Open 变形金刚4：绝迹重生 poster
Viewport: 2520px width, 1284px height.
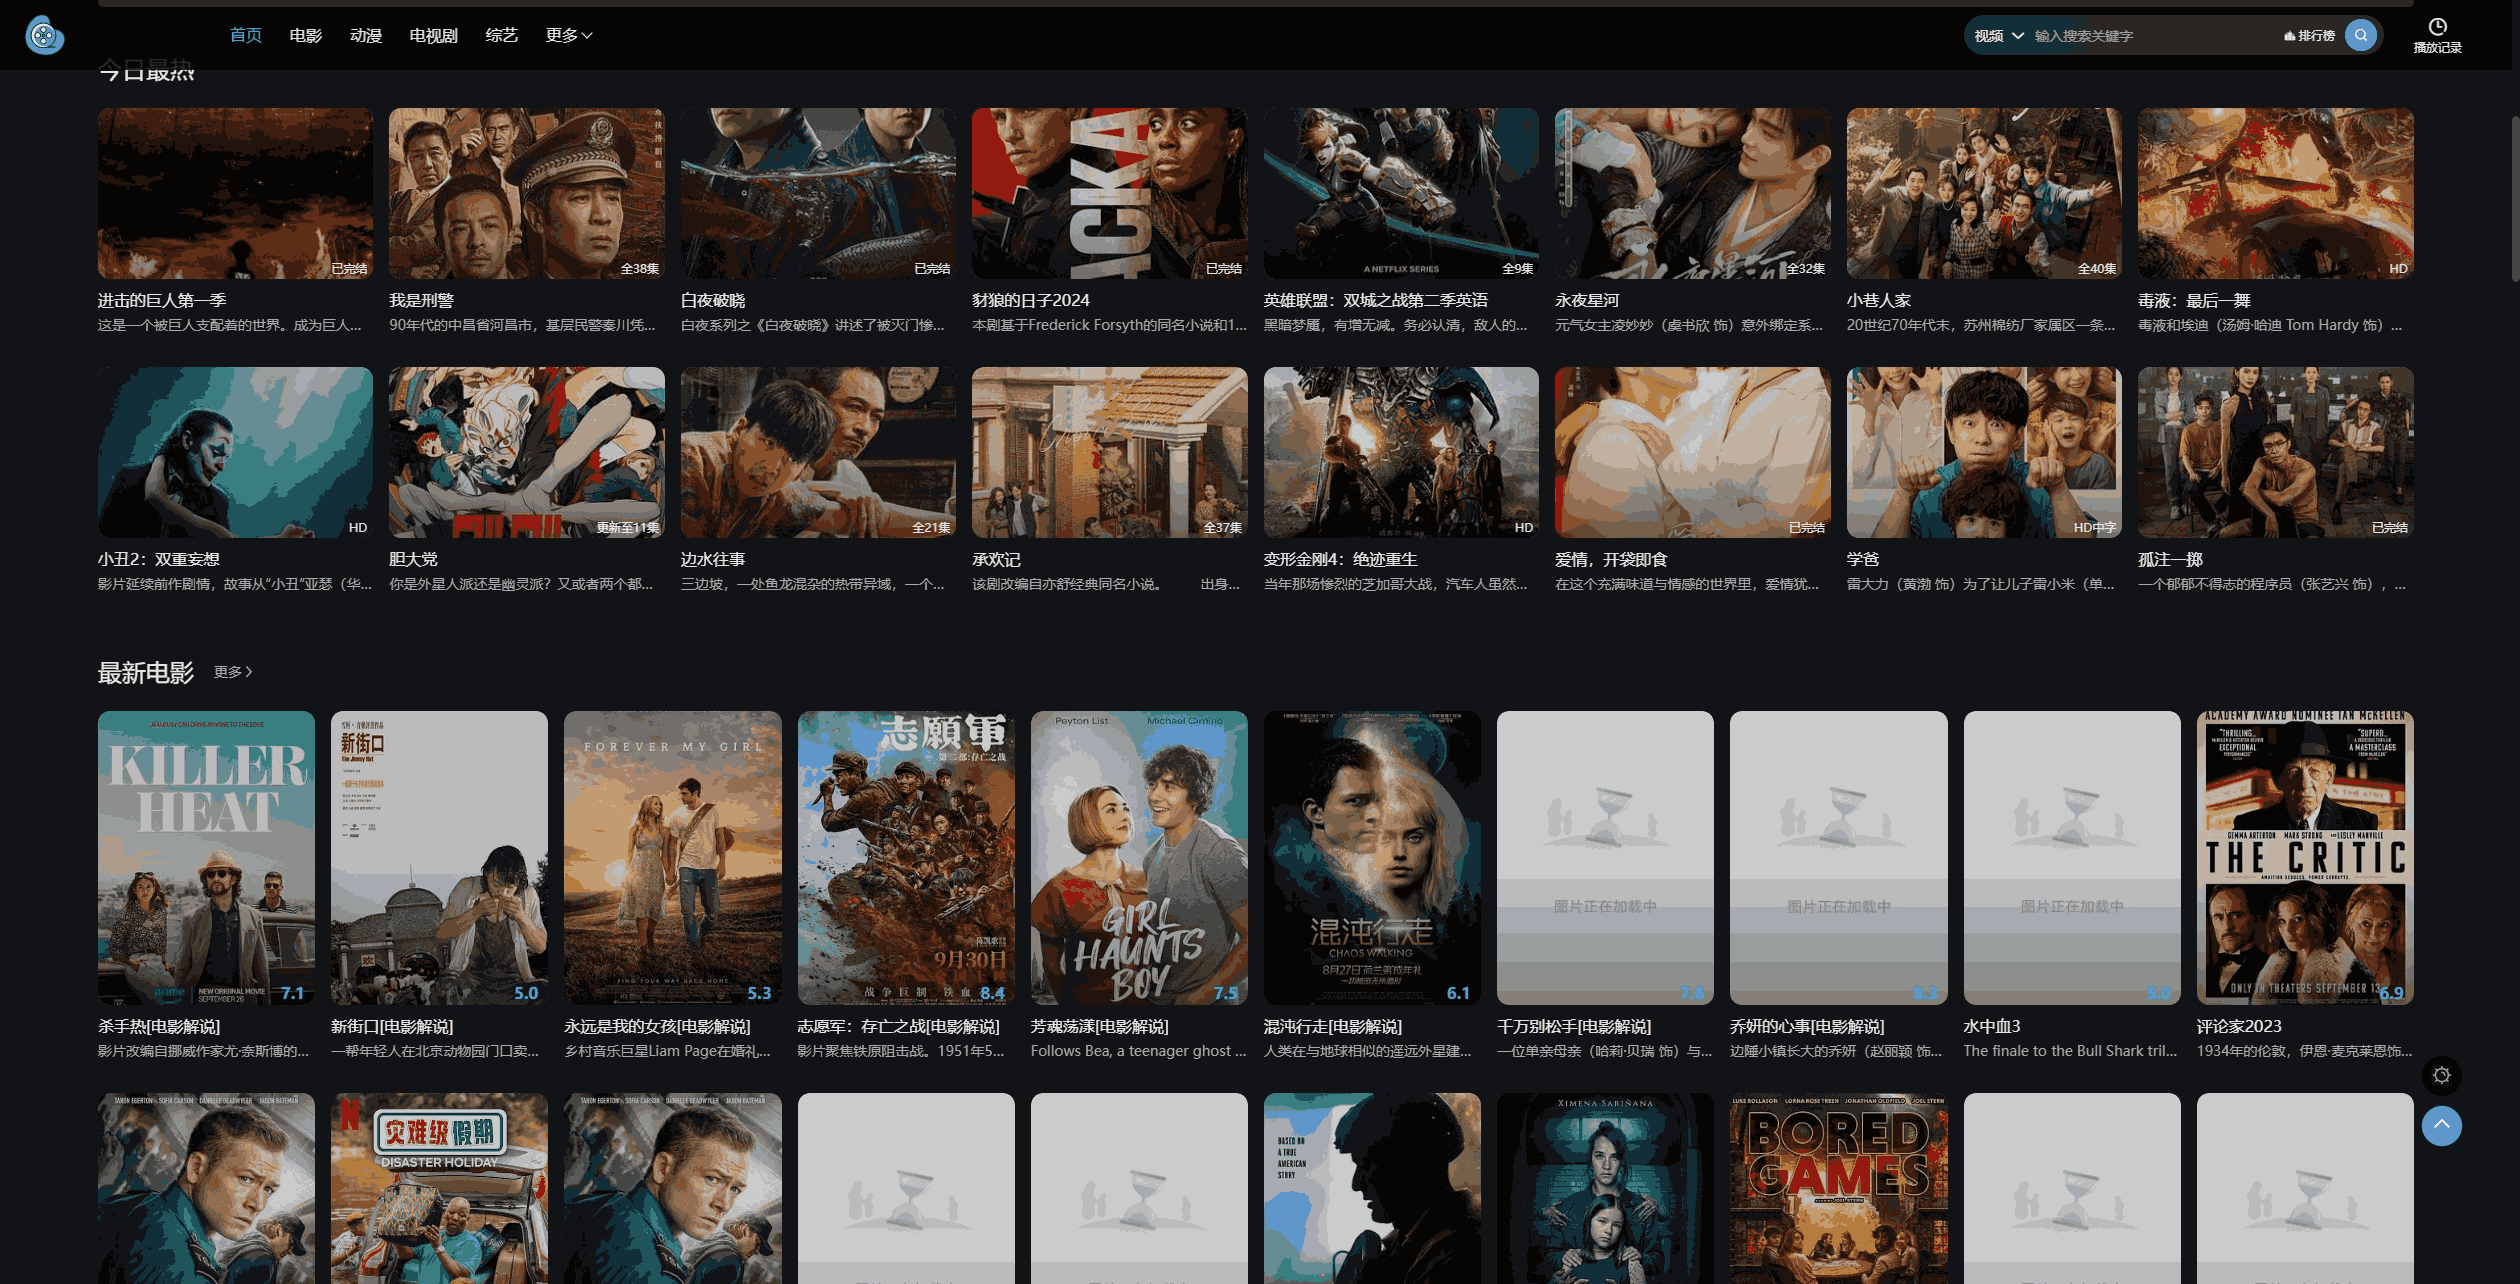(1401, 452)
